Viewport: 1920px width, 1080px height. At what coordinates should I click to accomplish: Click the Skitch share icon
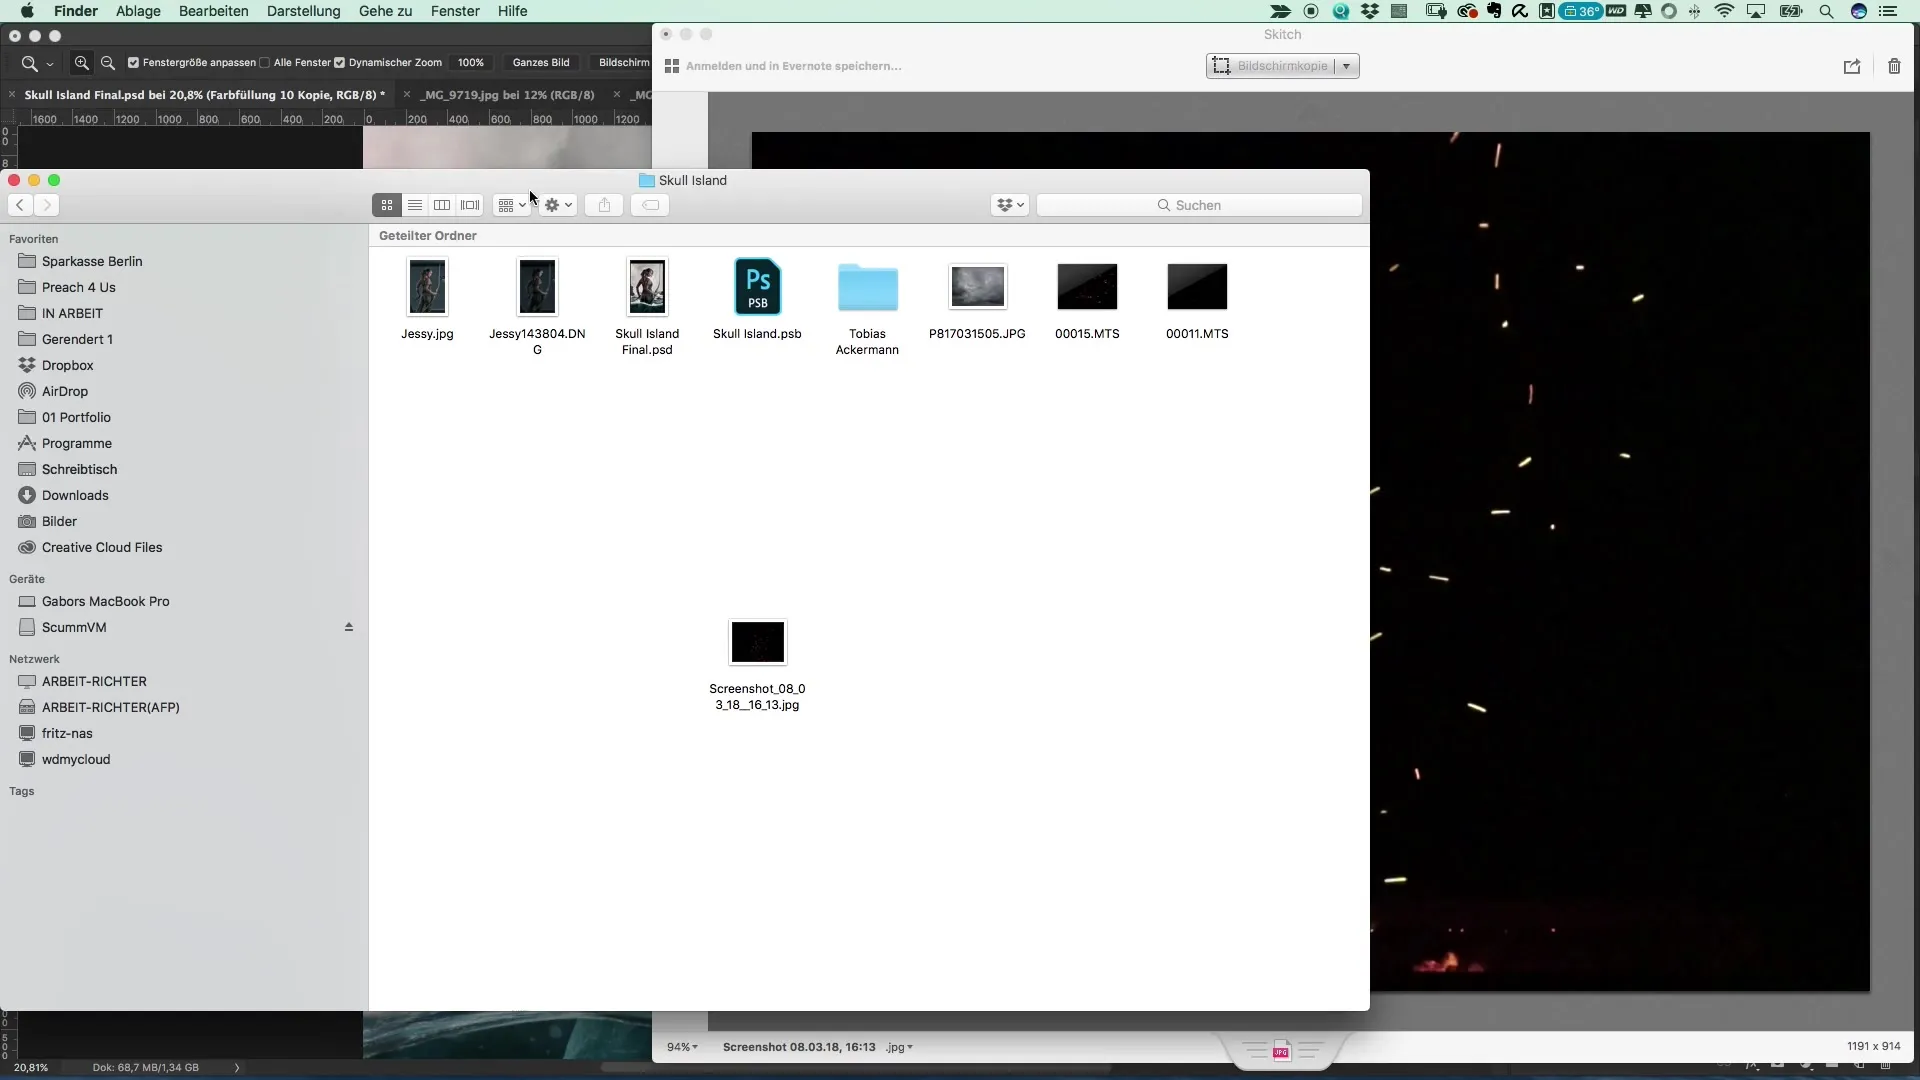(1852, 66)
